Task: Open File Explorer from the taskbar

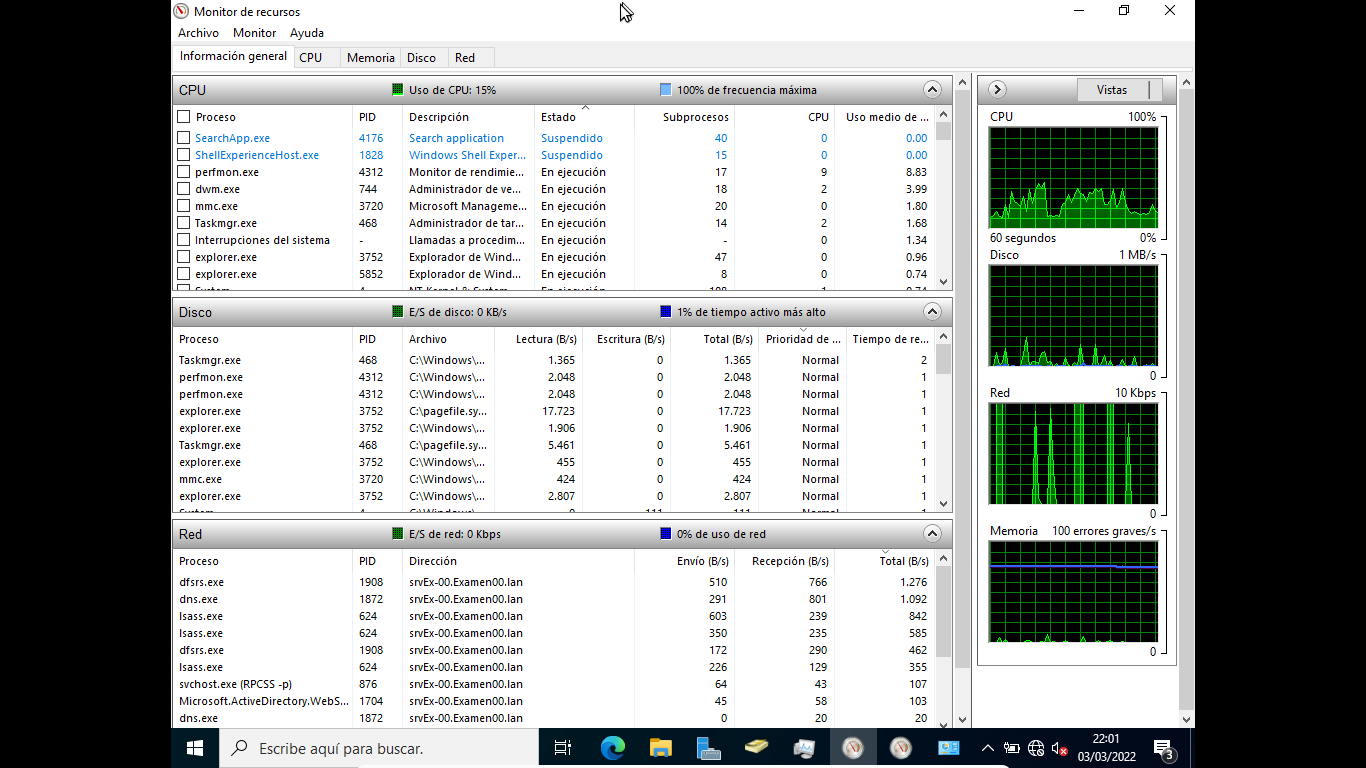Action: (660, 747)
